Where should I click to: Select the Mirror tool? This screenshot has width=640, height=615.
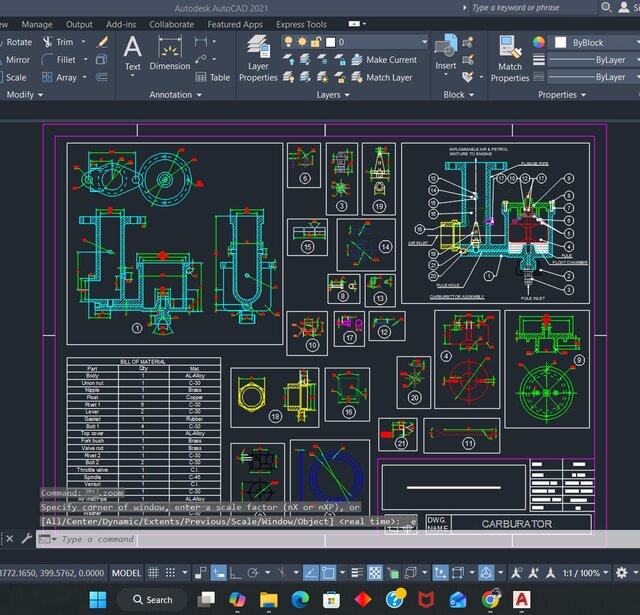point(14,60)
